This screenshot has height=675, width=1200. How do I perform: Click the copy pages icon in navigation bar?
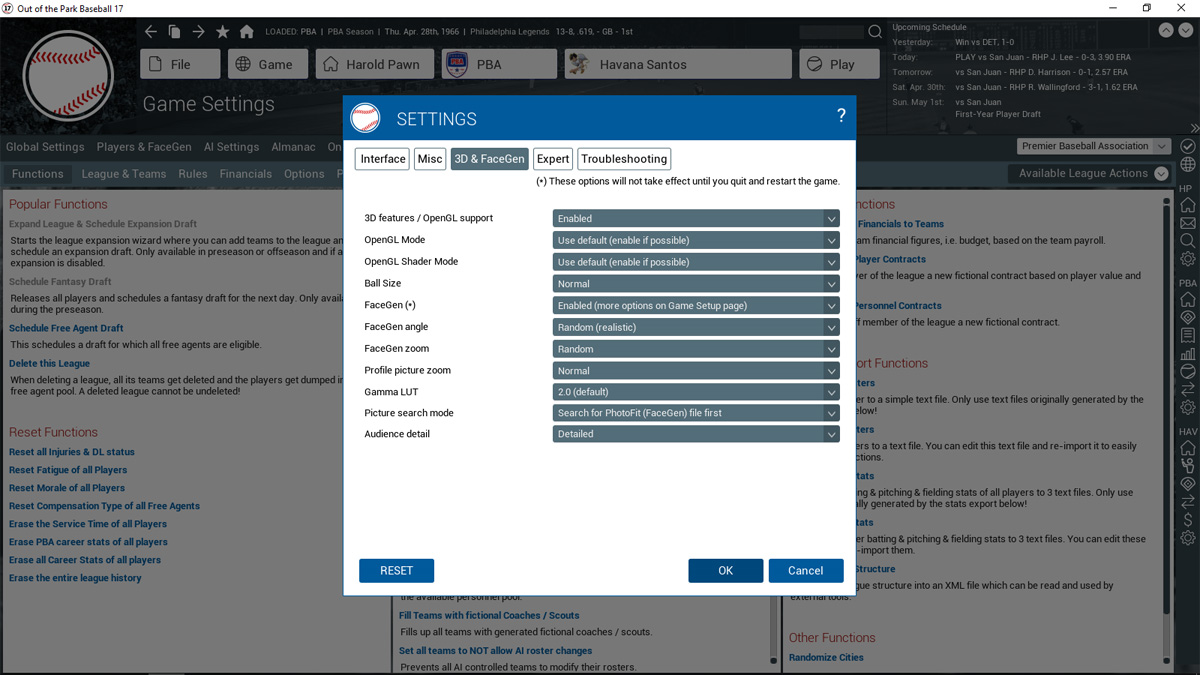click(174, 32)
